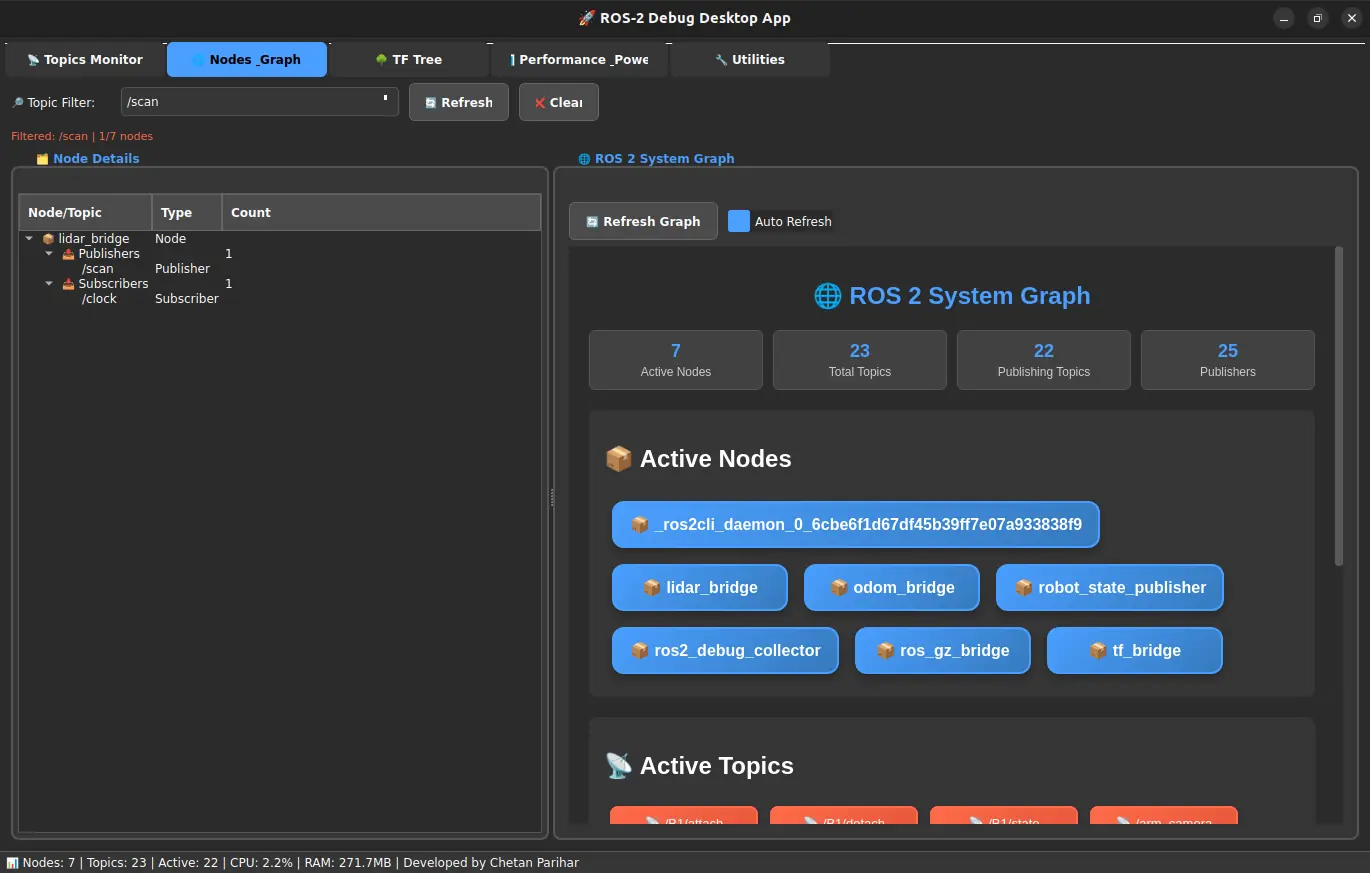Open the Utilities tab
Screen dimensions: 1370x873
[x=749, y=60]
